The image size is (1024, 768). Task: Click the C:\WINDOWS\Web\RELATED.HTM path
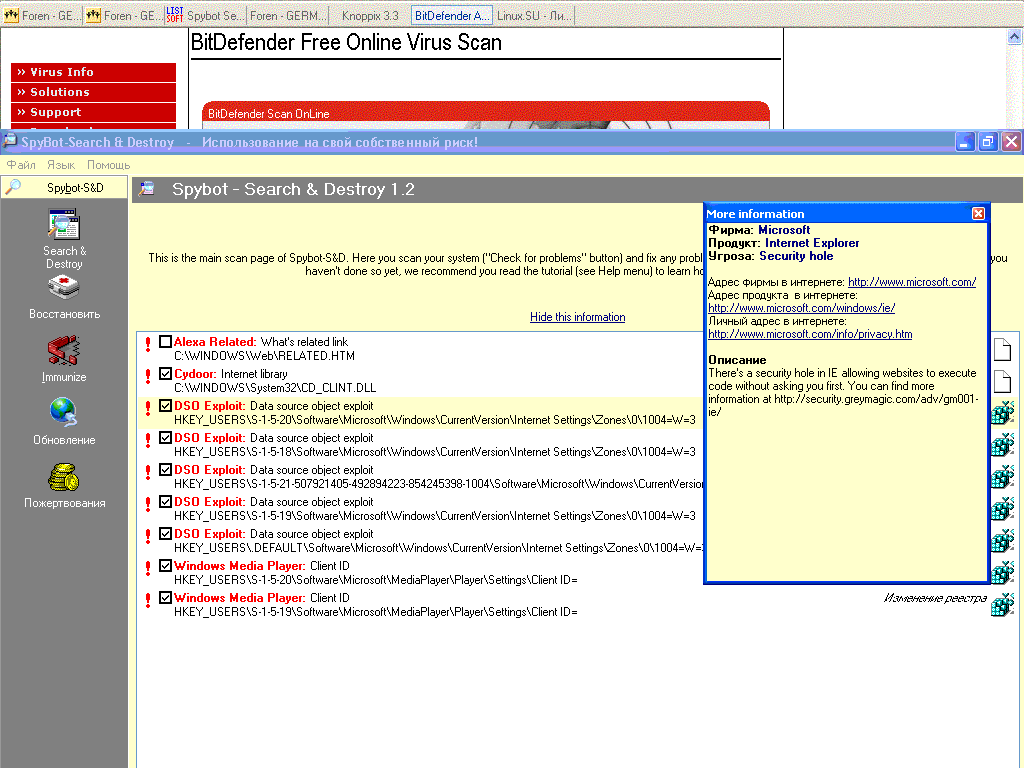tap(264, 356)
